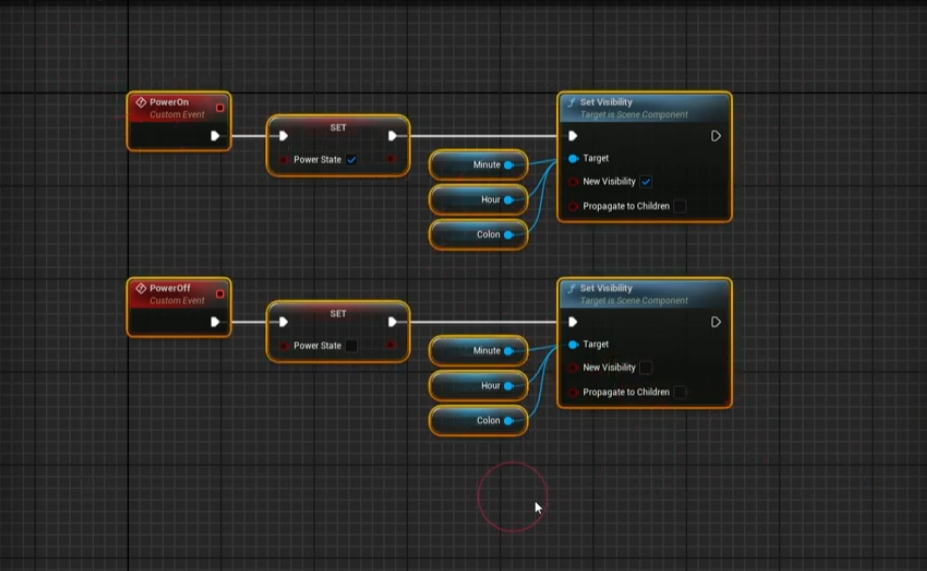The height and width of the screenshot is (571, 927).
Task: Select the SET node header in the PowerOff chain
Action: (x=338, y=313)
